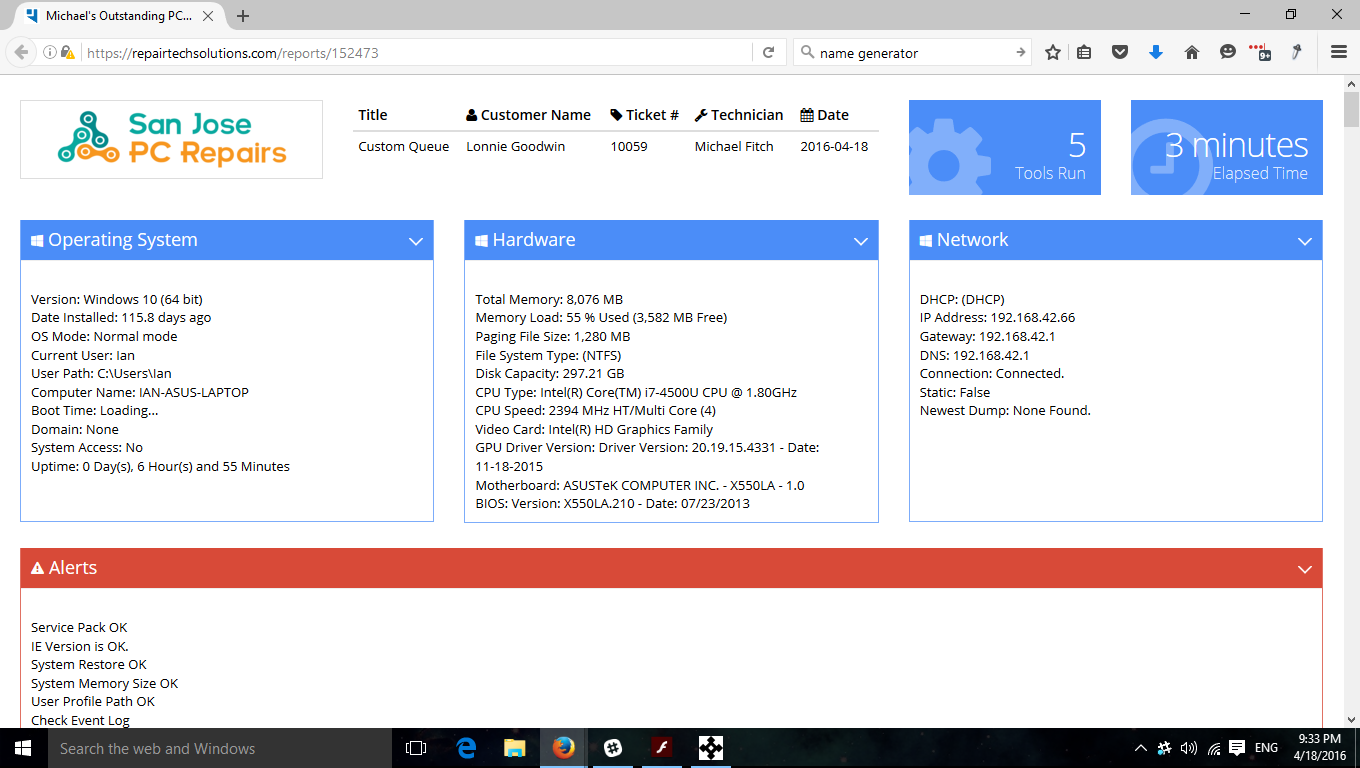Click the search magnifier icon in search box
Viewport: 1360px width, 768px height.
coord(806,53)
